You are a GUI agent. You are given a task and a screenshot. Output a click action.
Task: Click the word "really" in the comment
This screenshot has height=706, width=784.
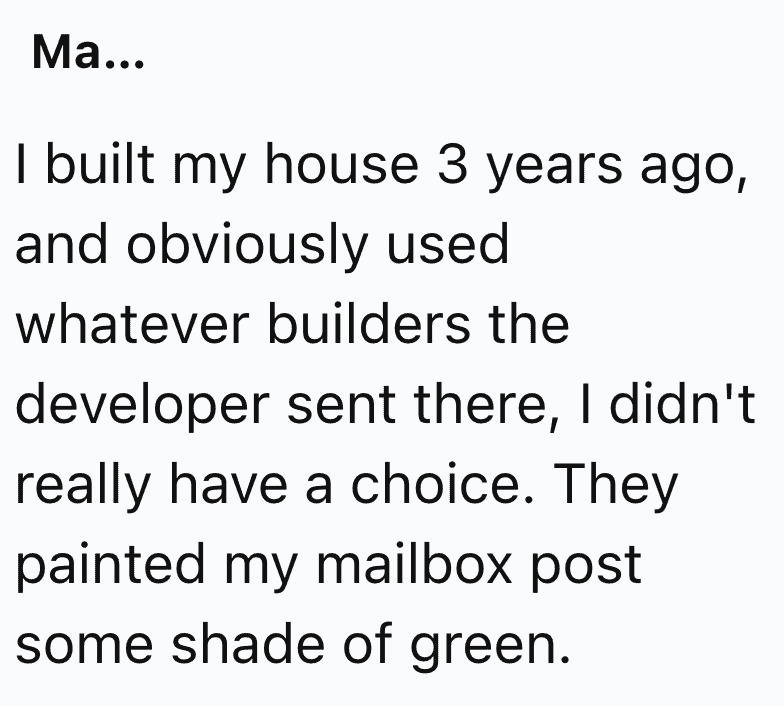pyautogui.click(x=83, y=486)
